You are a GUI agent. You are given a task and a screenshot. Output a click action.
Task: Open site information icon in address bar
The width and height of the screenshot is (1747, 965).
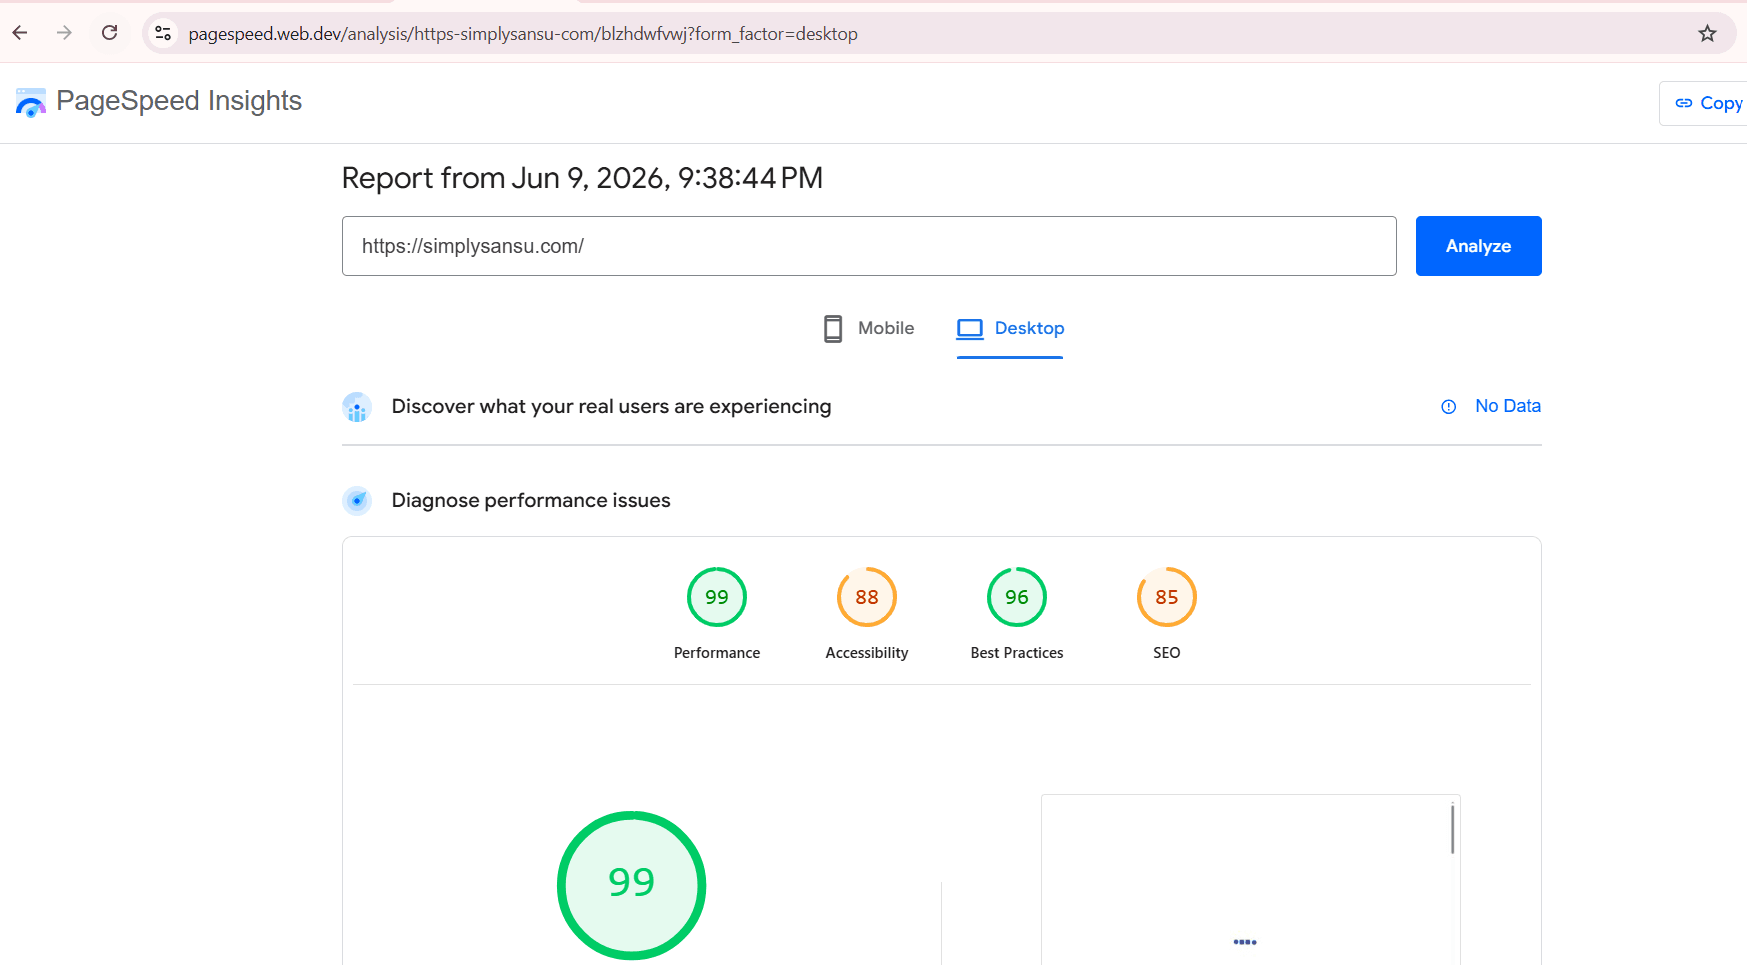(163, 33)
